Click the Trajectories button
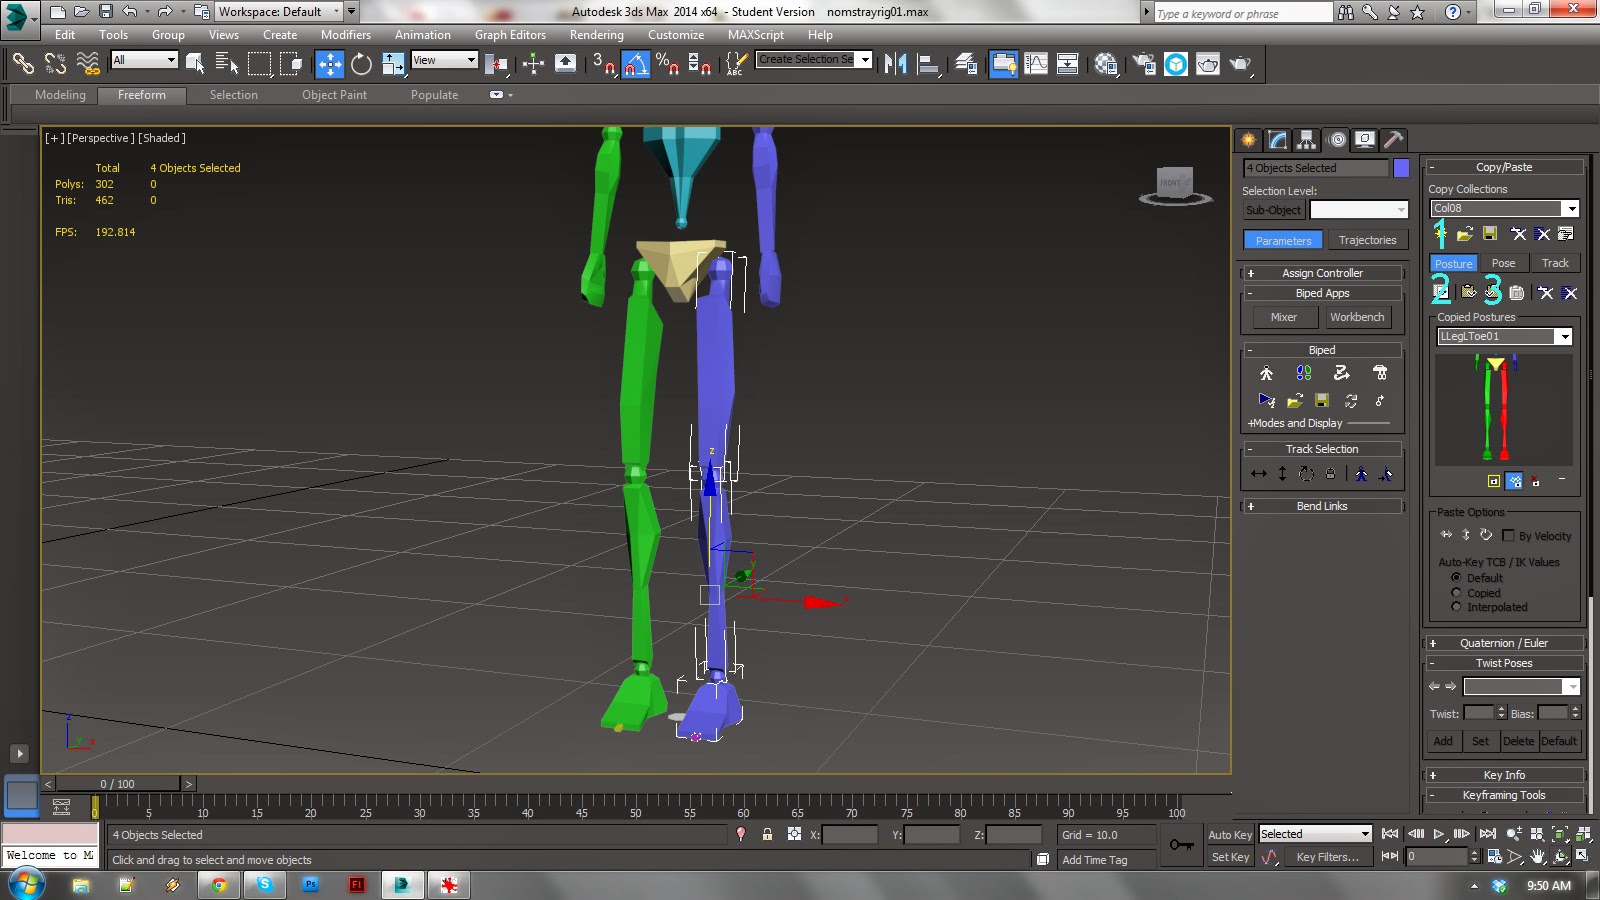Screen dimensions: 1600x900 [1367, 240]
